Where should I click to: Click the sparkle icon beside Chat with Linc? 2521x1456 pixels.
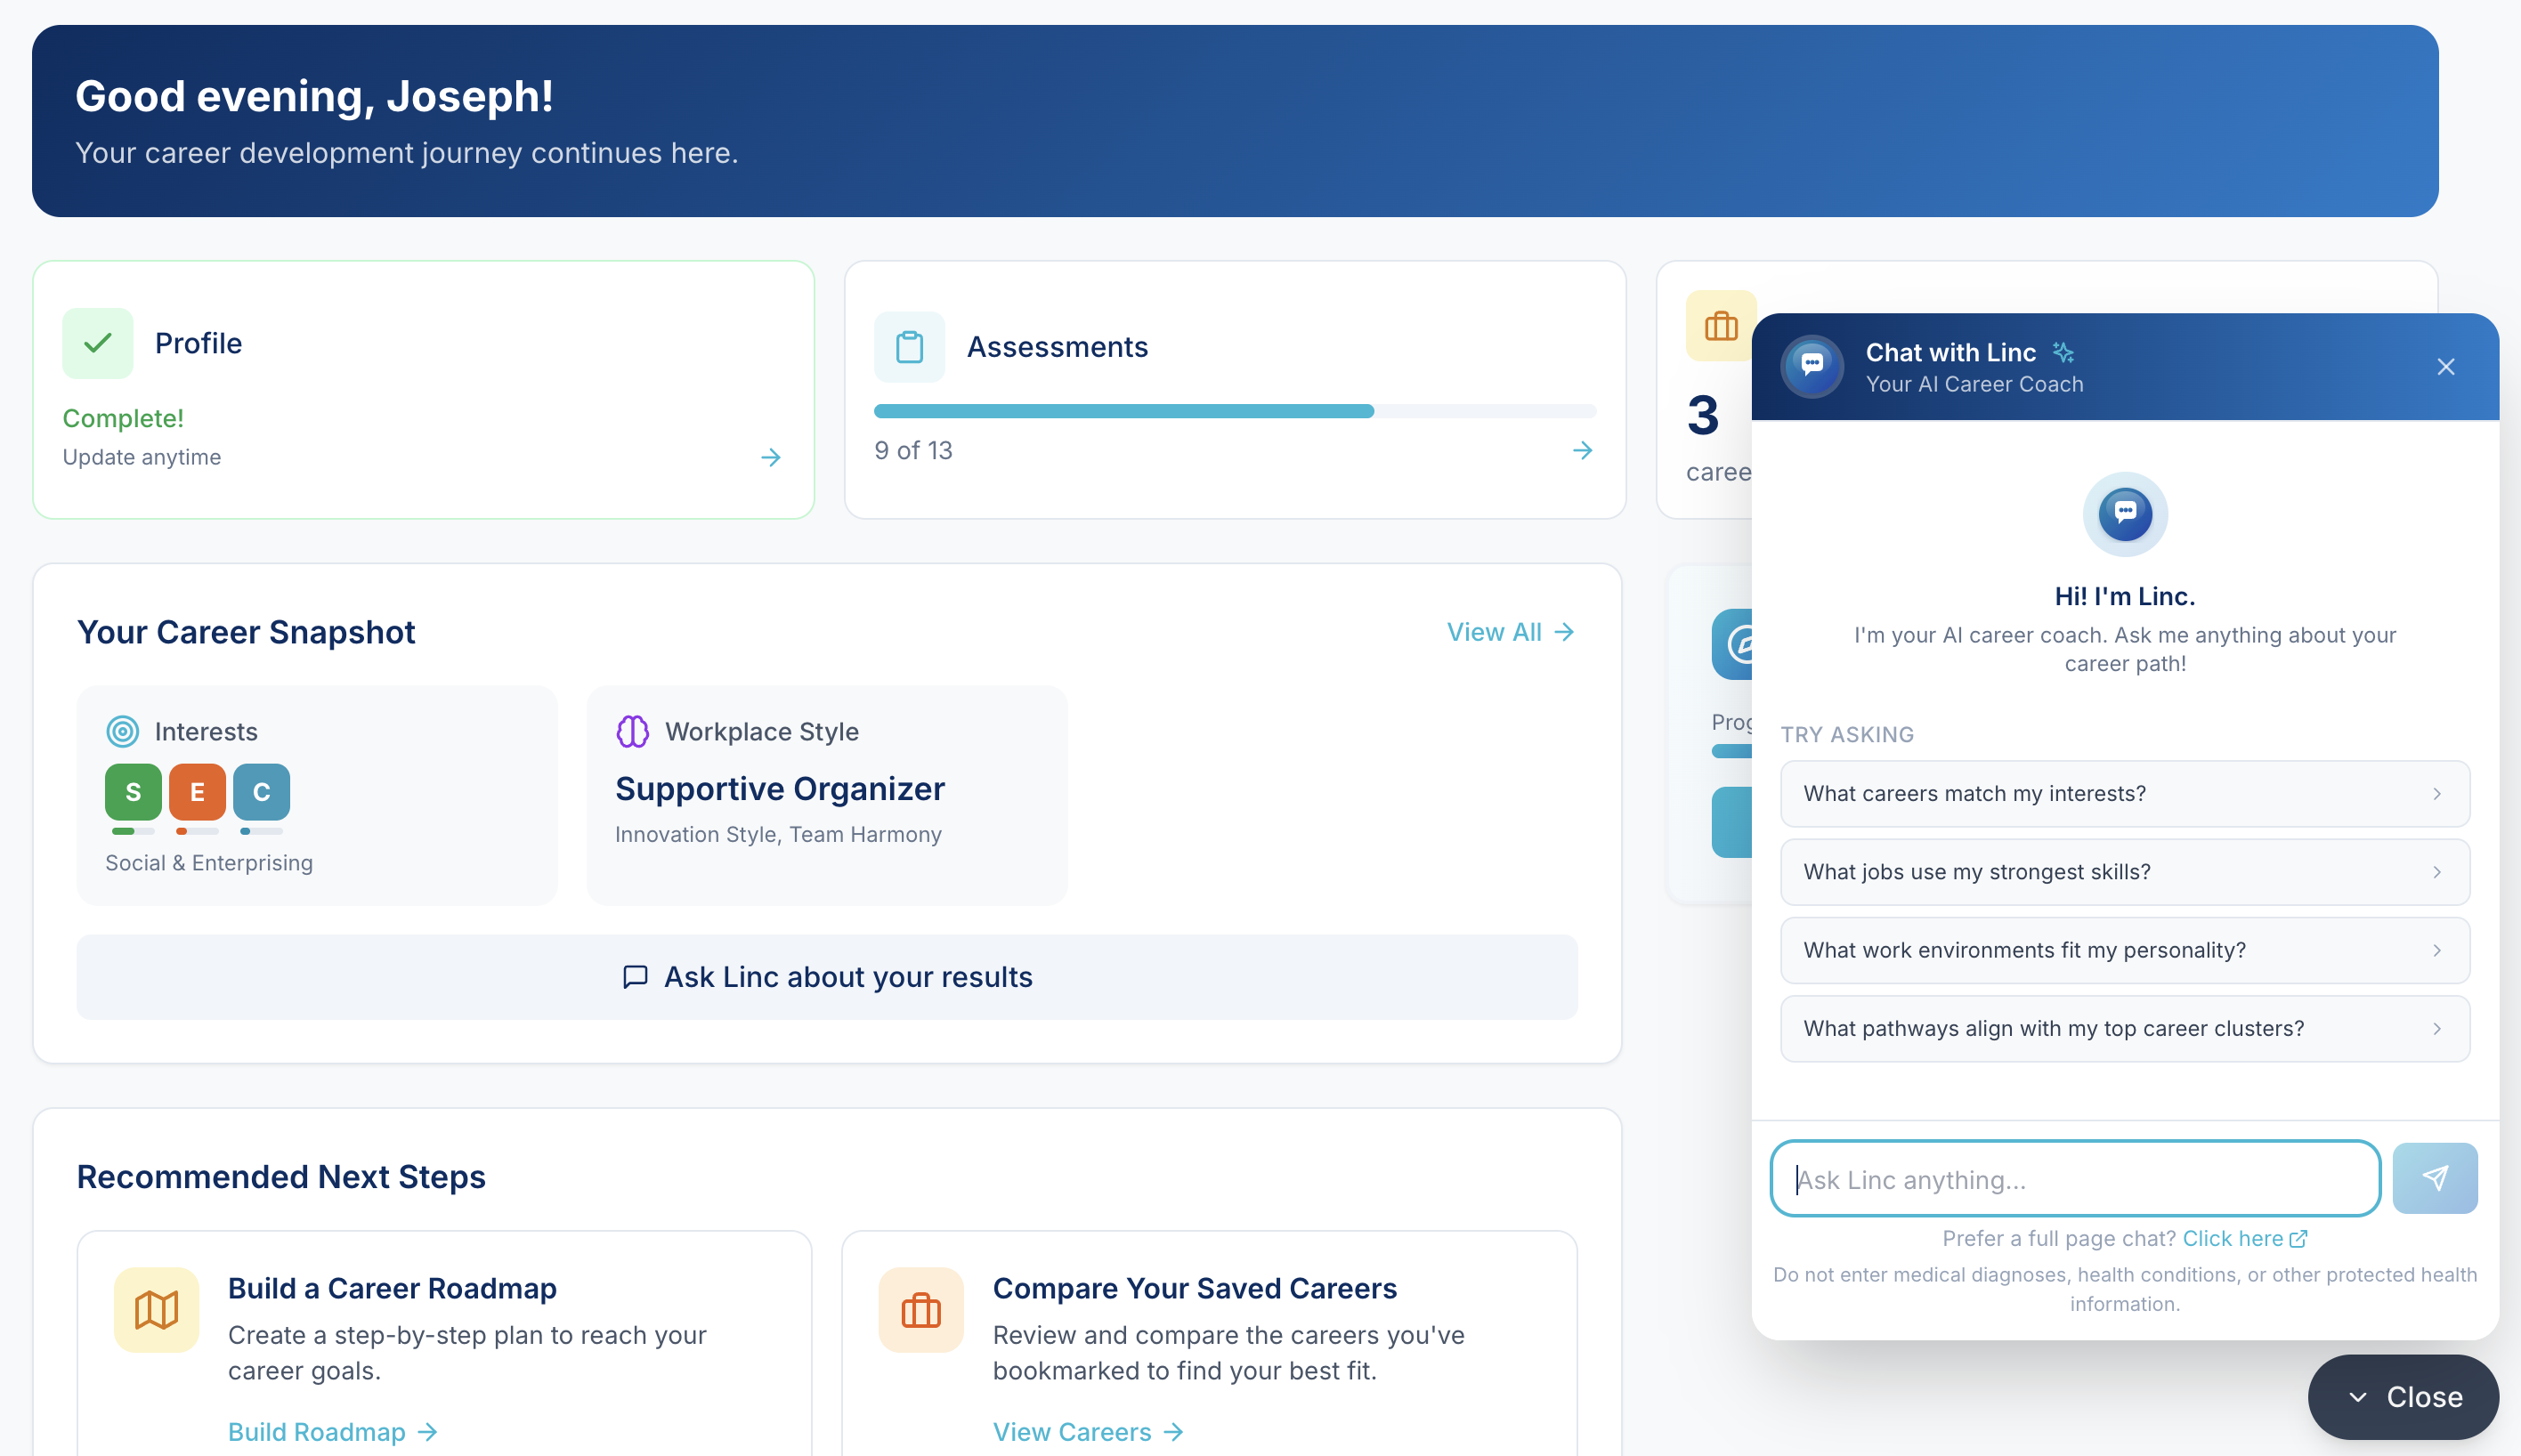(x=2063, y=352)
